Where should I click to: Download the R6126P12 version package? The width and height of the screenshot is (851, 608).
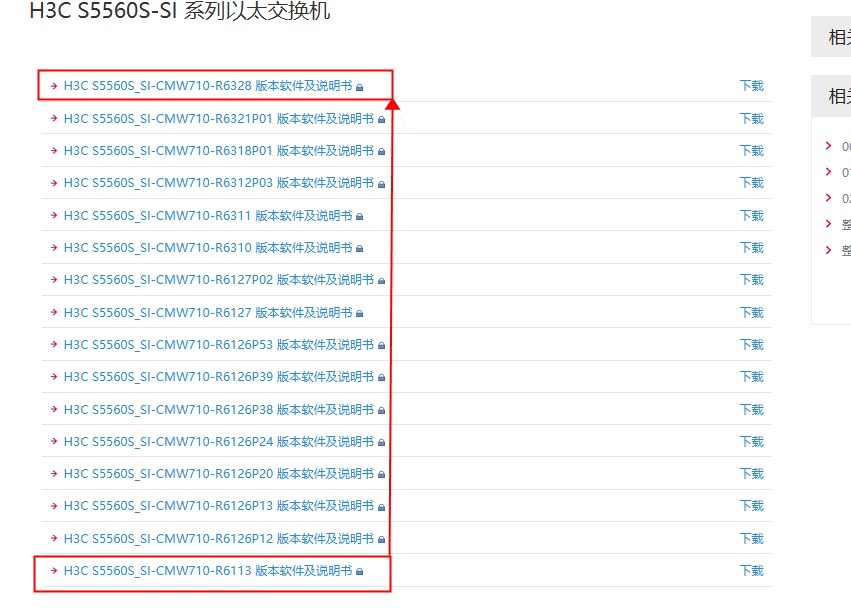[x=752, y=539]
